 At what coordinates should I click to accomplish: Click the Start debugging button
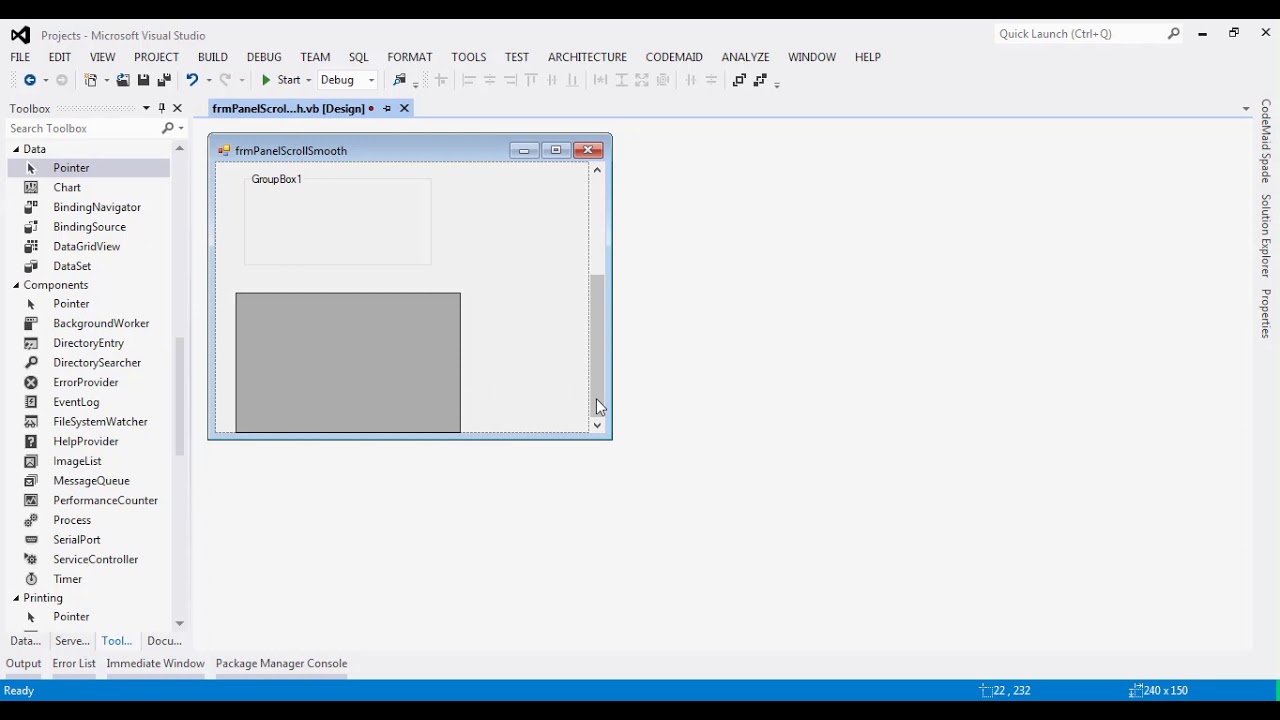coord(280,80)
